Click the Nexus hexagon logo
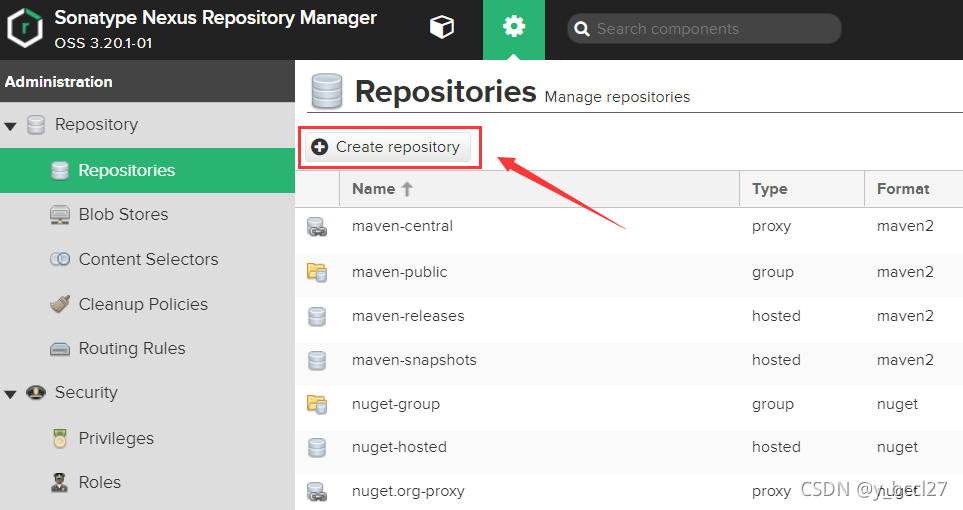Screen dimensions: 963x510 25,28
